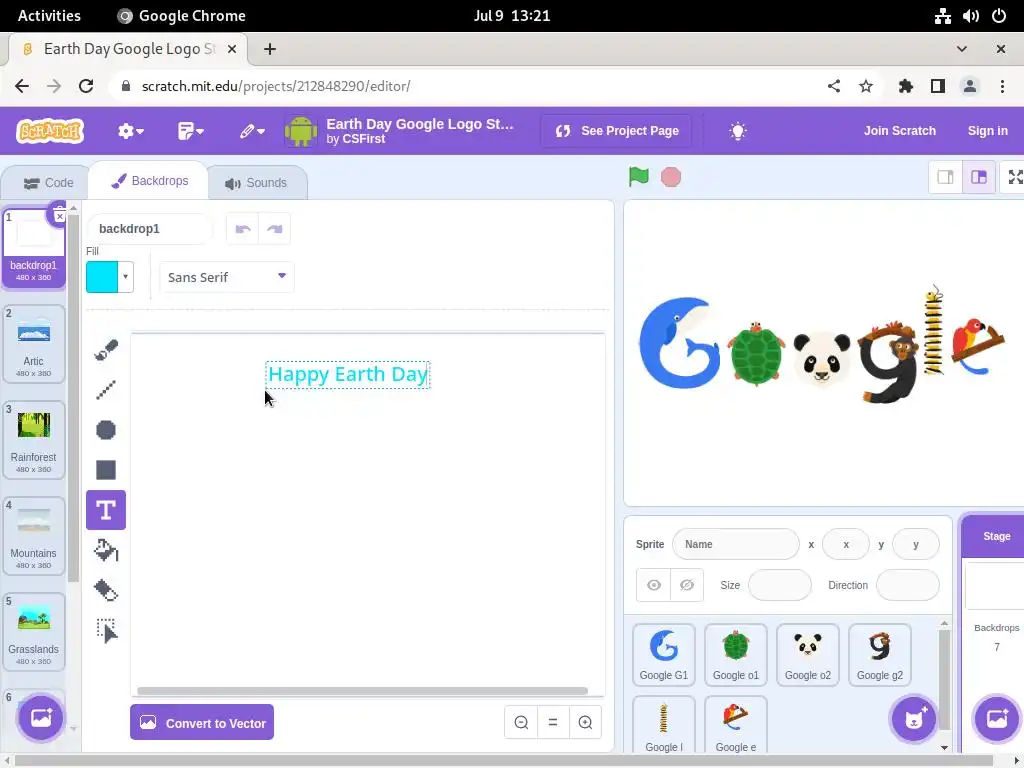This screenshot has width=1024, height=768.
Task: Open system volume icon in top bar
Action: (970, 16)
